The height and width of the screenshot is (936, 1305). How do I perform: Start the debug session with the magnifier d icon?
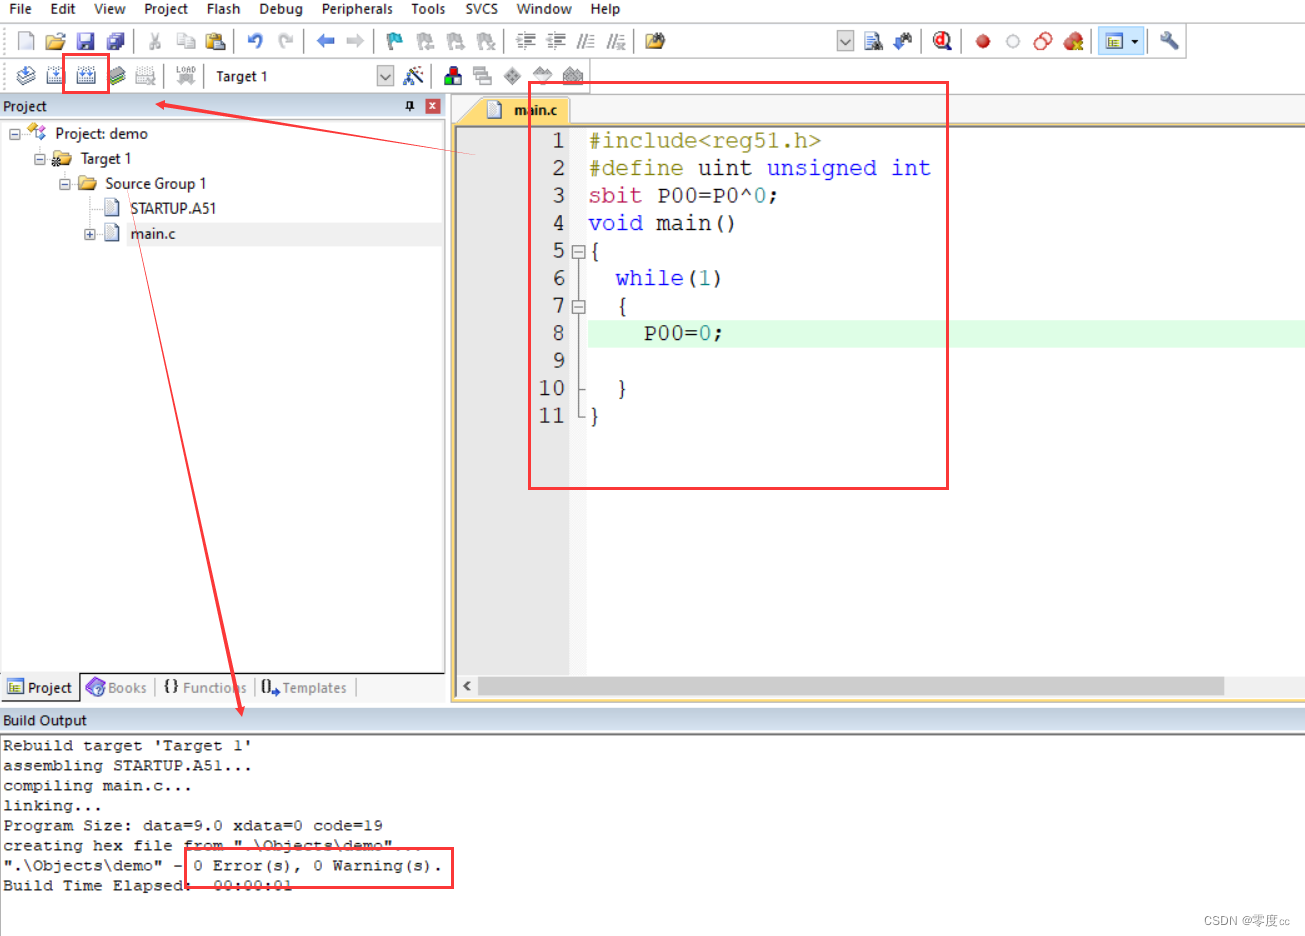coord(942,41)
